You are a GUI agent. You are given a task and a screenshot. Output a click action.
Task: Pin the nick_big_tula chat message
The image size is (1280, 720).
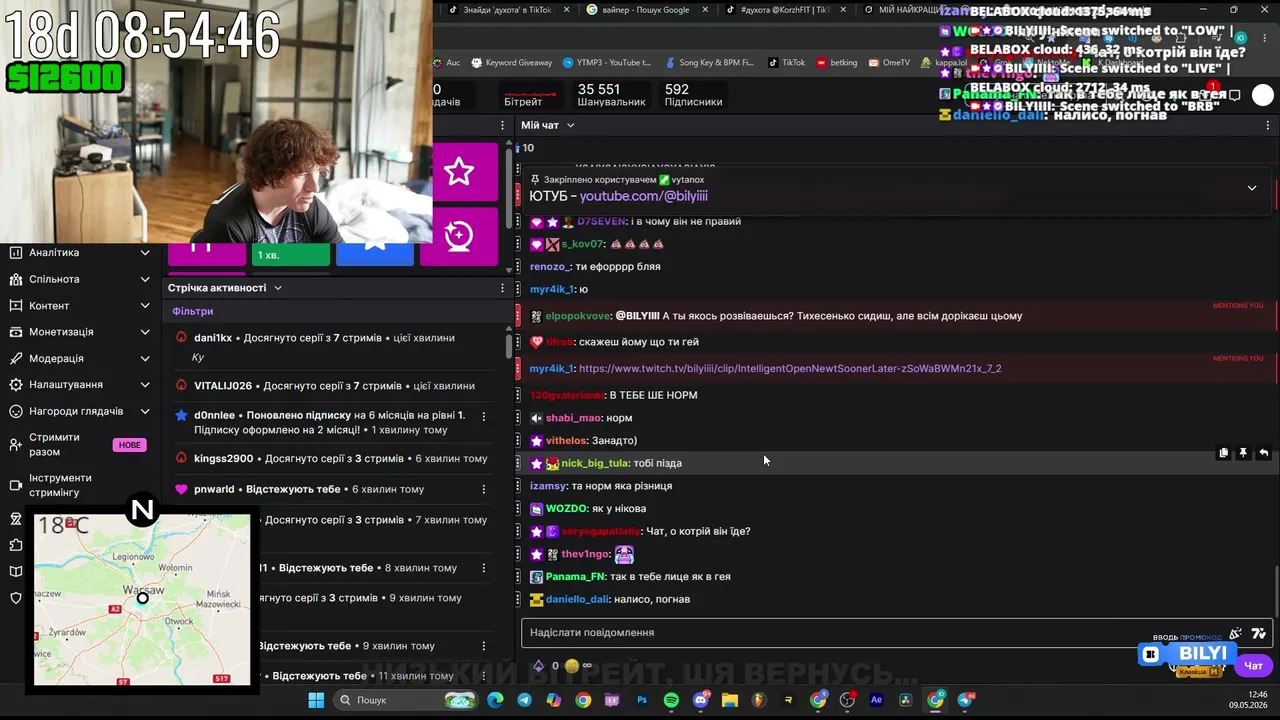[1243, 453]
